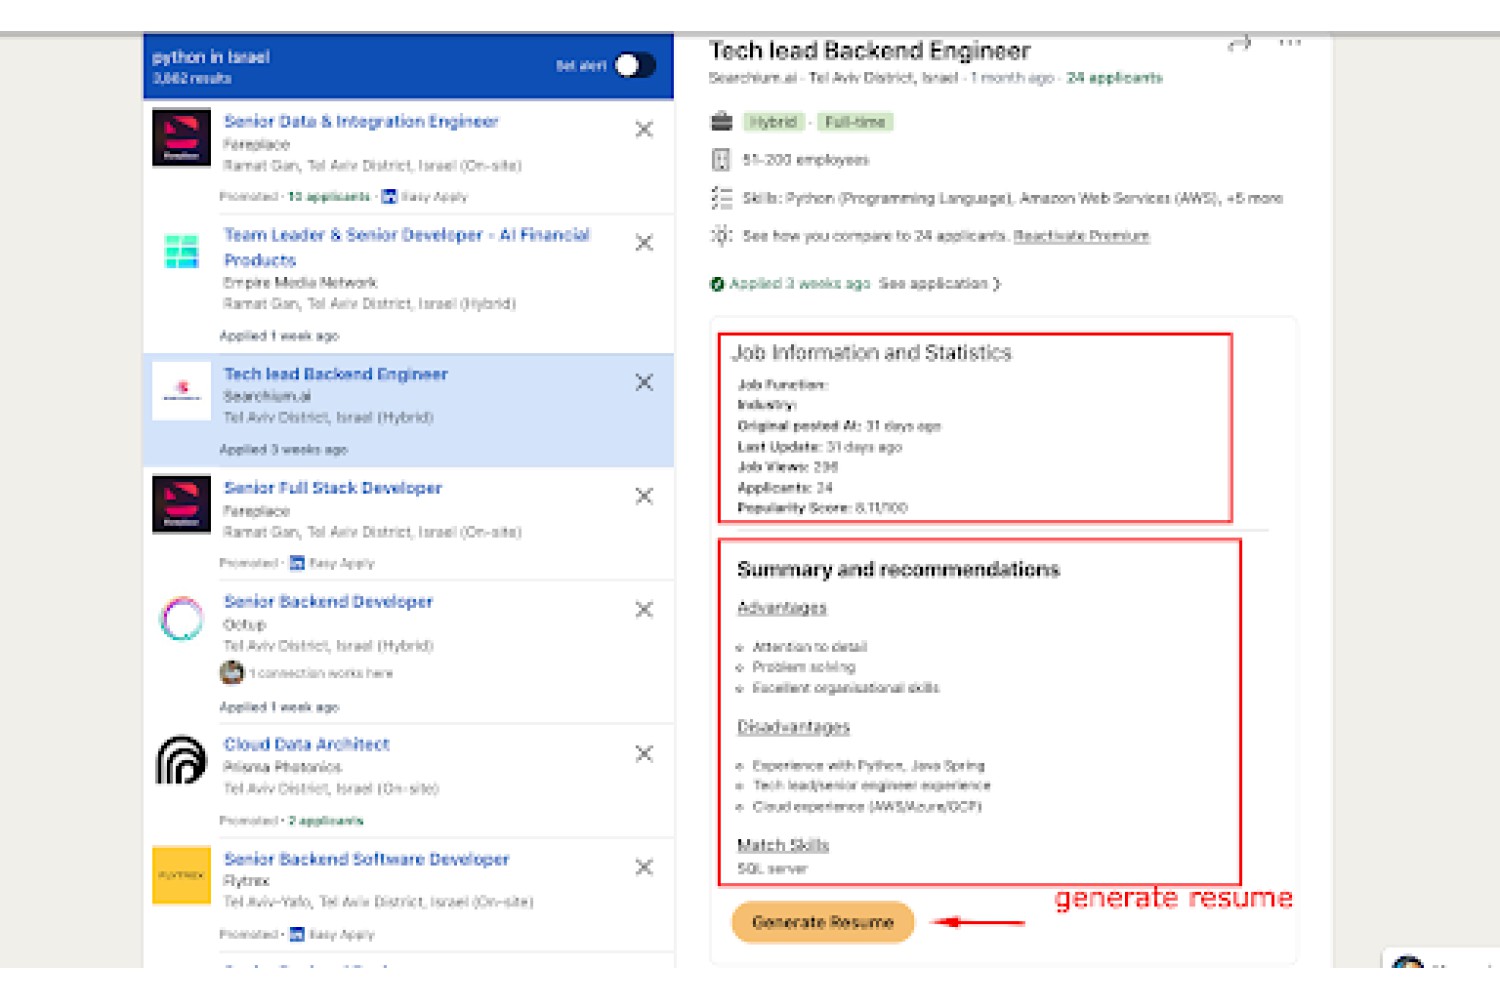Open Senior Backend Software Developer job

(x=367, y=859)
